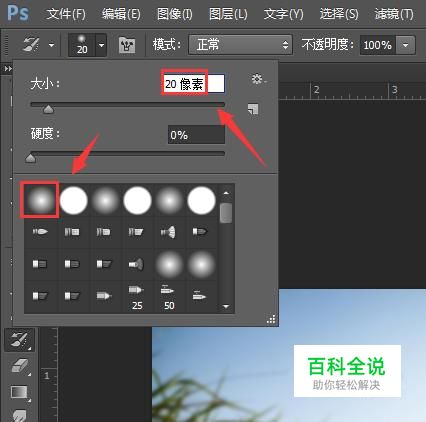Select the fourth brush in the top row
This screenshot has width=426, height=422.
pyautogui.click(x=137, y=200)
